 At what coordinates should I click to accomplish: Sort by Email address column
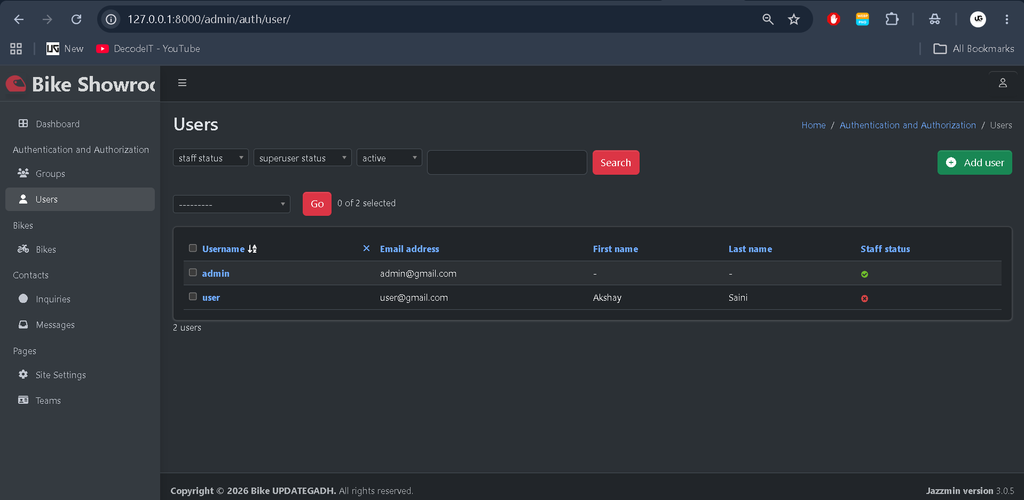[409, 249]
